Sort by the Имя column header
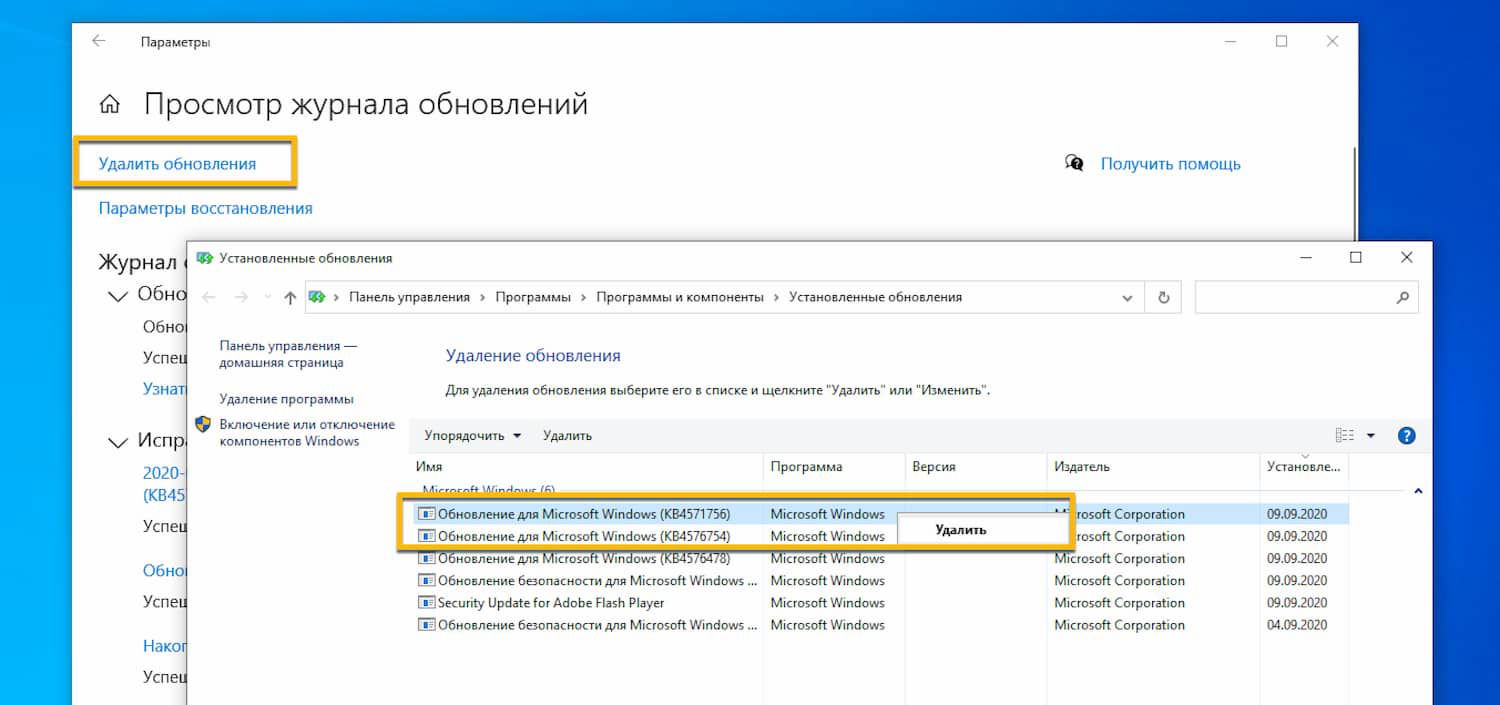The width and height of the screenshot is (1500, 705). [x=588, y=466]
